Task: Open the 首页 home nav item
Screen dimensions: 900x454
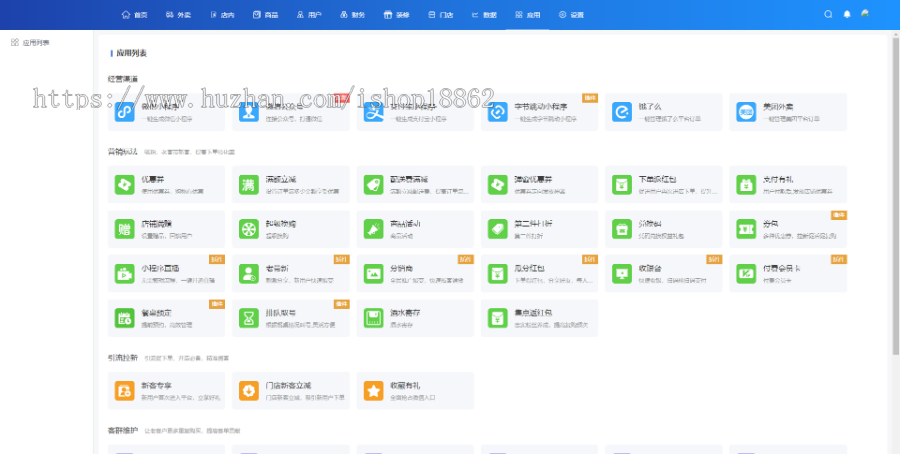Action: click(134, 15)
